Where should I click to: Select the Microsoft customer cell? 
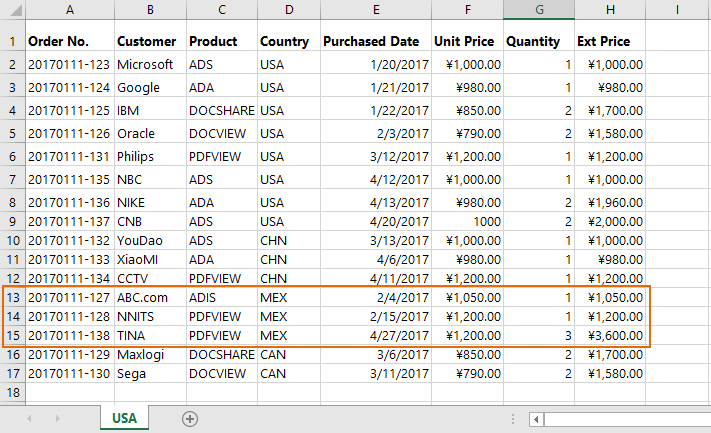click(x=151, y=64)
